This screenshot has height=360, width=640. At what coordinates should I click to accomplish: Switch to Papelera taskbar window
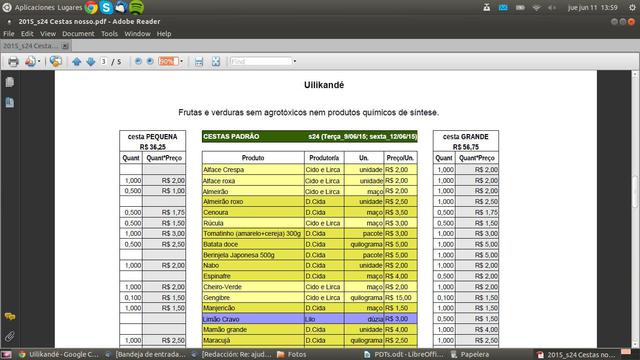click(470, 355)
